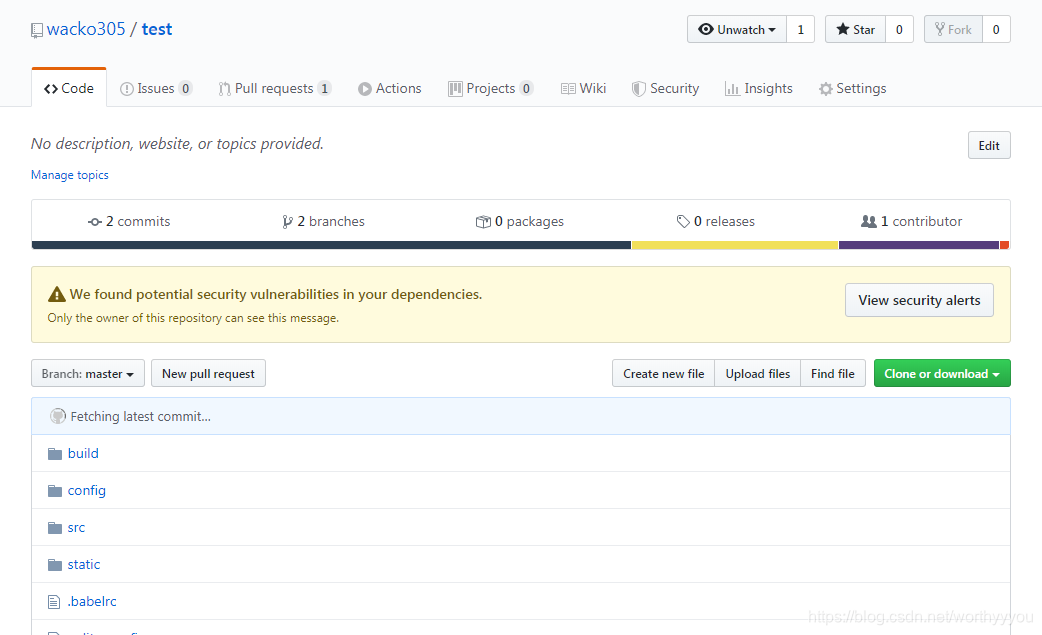Open the Branch: master dropdown
This screenshot has width=1042, height=635.
88,373
